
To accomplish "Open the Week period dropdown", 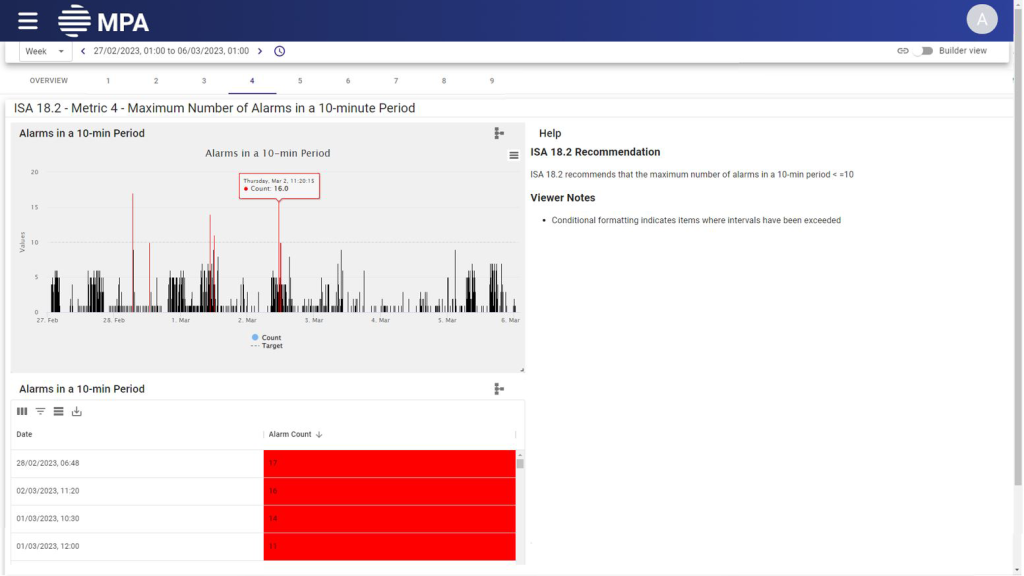I will 45,51.
